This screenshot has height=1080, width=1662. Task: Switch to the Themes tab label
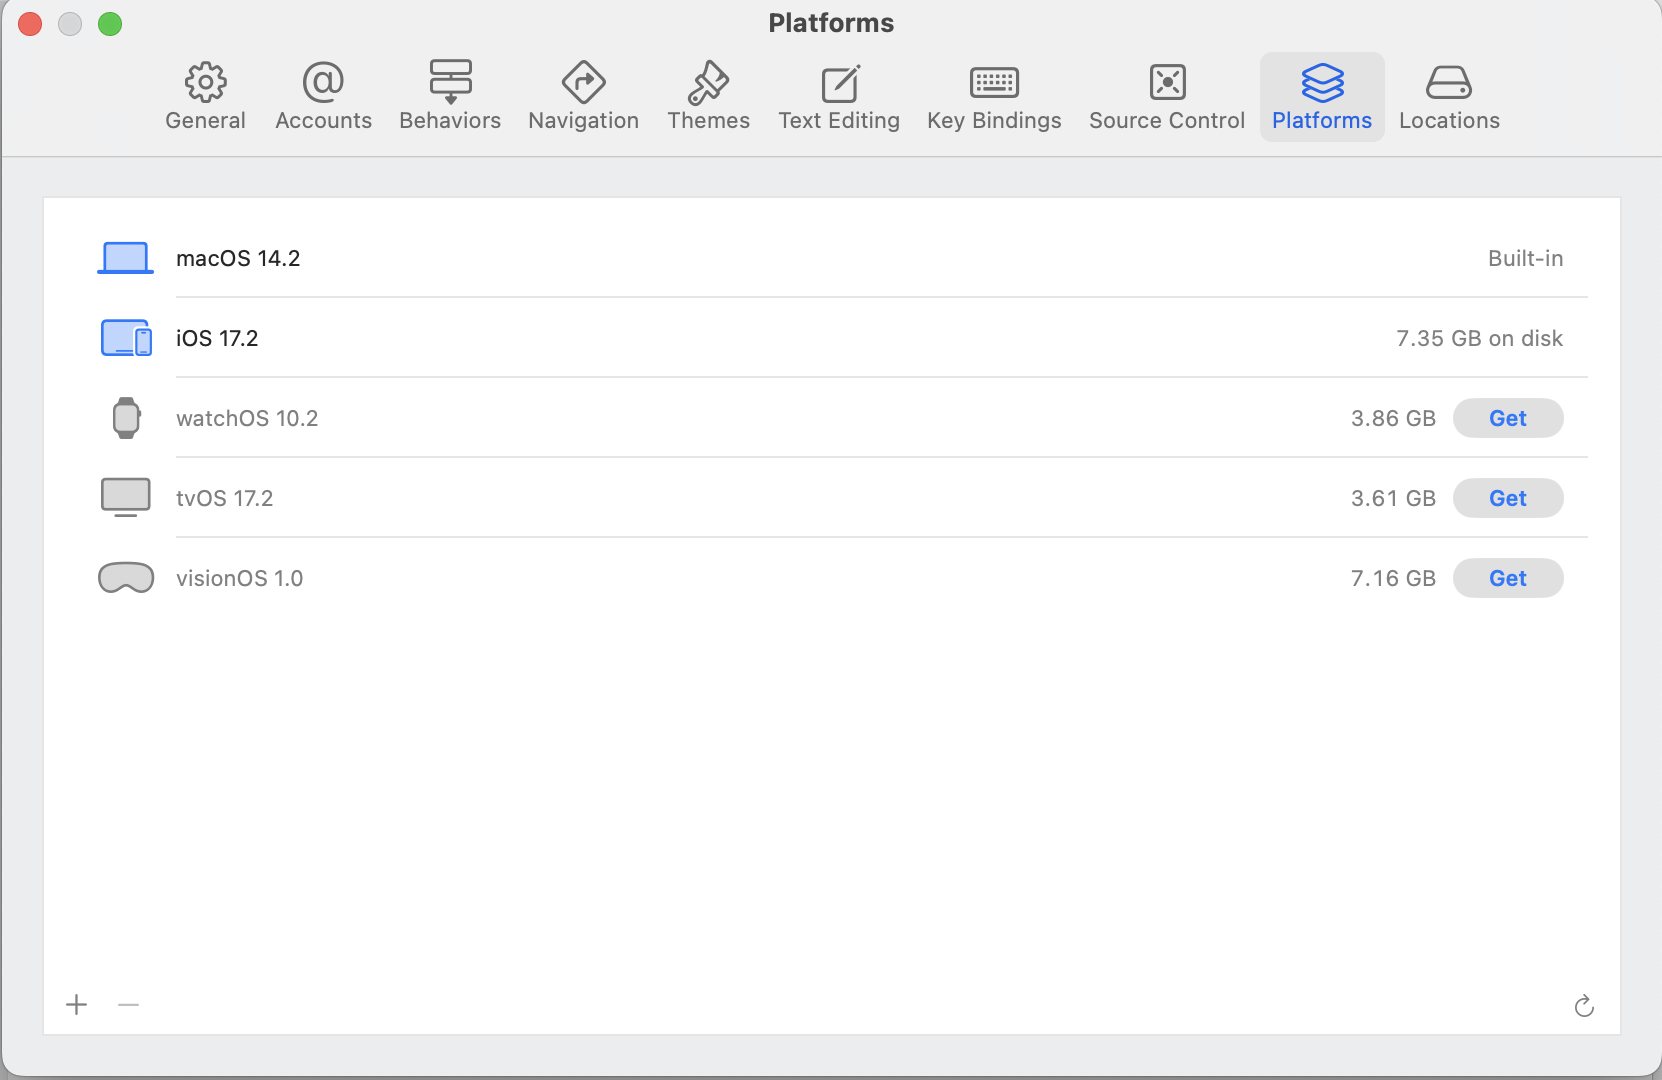click(x=708, y=120)
